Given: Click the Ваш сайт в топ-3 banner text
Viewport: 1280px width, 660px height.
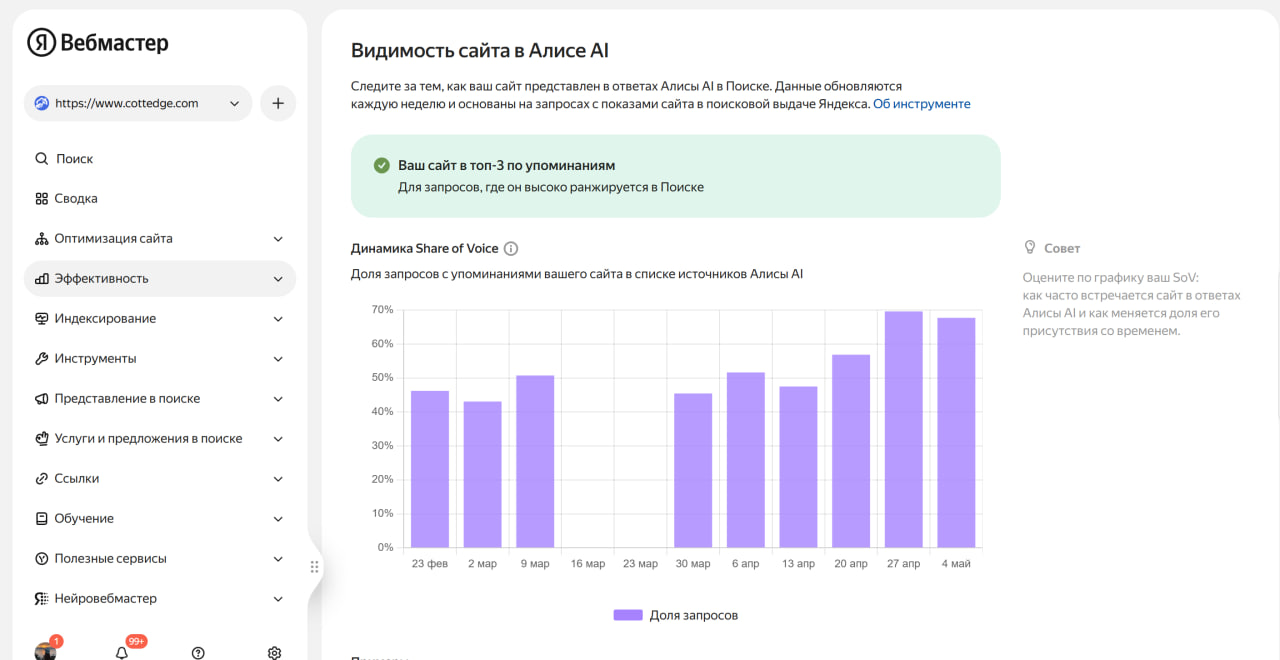Looking at the screenshot, I should [x=507, y=165].
